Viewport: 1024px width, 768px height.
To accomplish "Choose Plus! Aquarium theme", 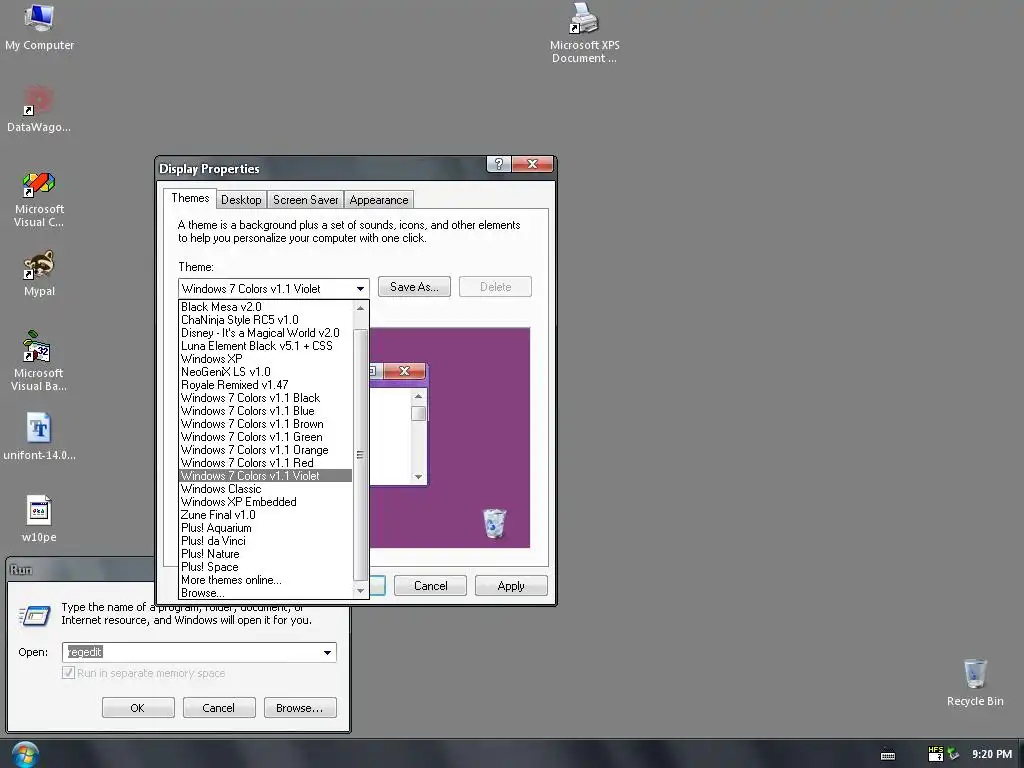I will (x=265, y=528).
